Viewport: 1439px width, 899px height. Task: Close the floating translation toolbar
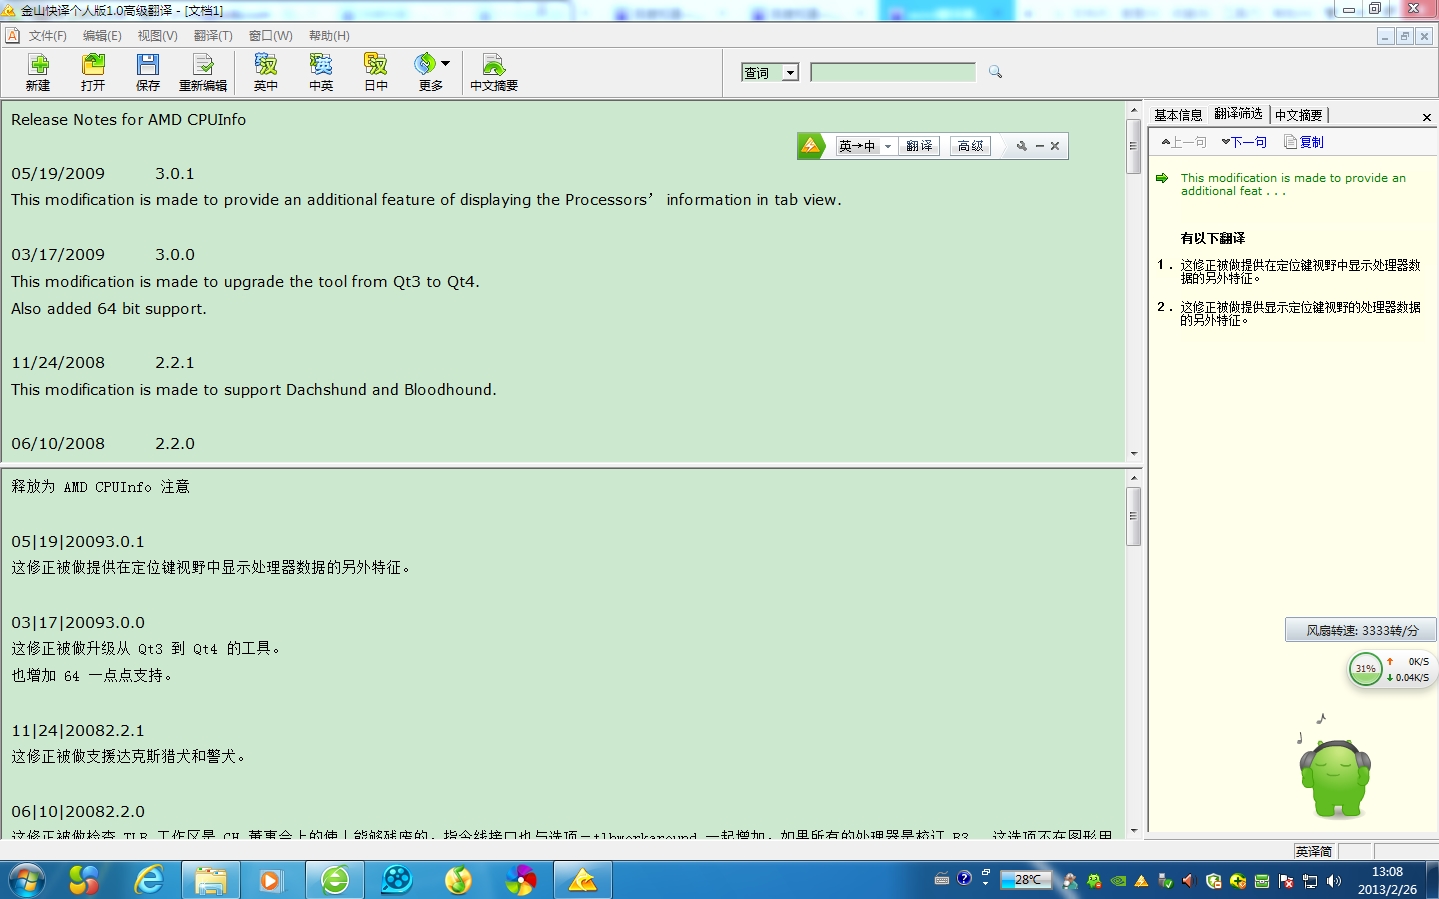tap(1055, 146)
